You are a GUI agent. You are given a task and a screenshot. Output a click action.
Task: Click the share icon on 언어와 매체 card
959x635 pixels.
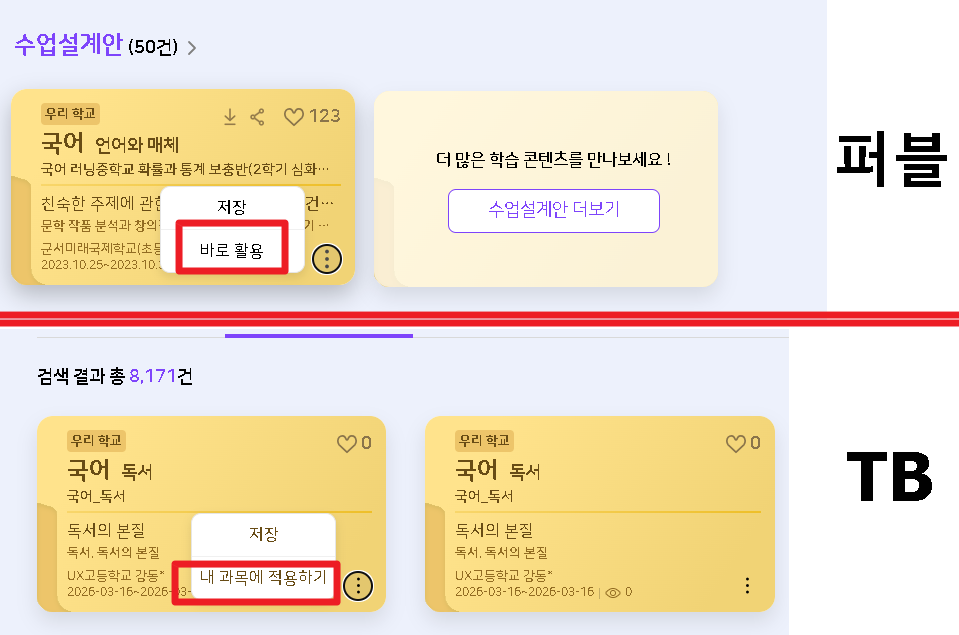coord(257,117)
